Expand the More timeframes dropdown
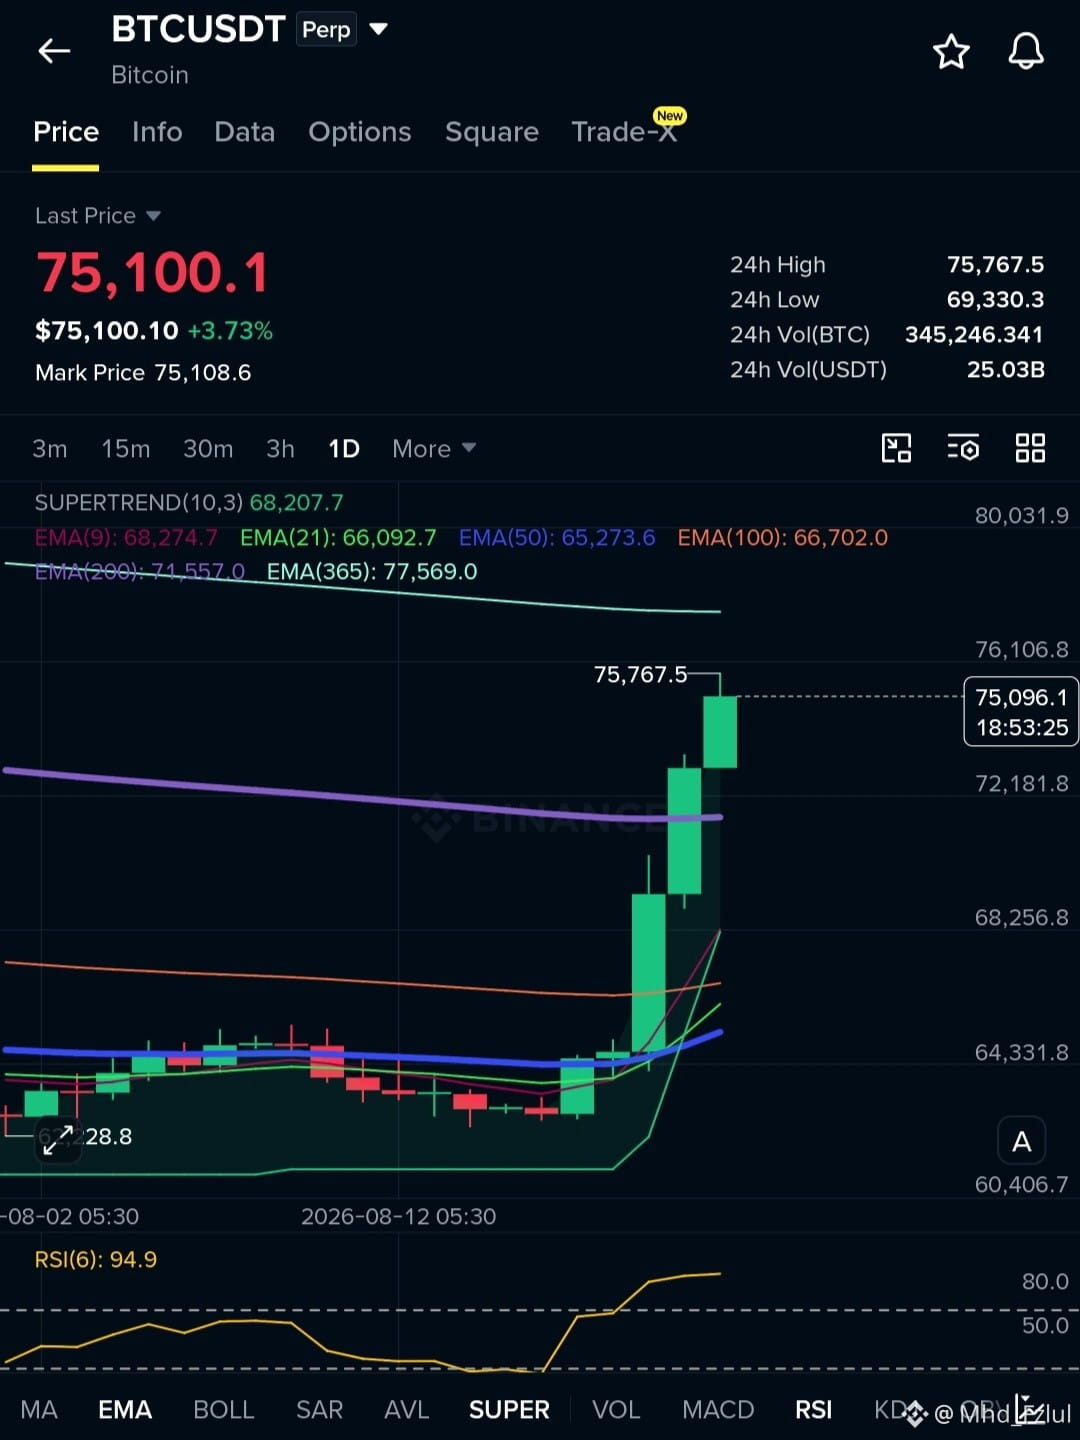This screenshot has width=1080, height=1440. 434,449
